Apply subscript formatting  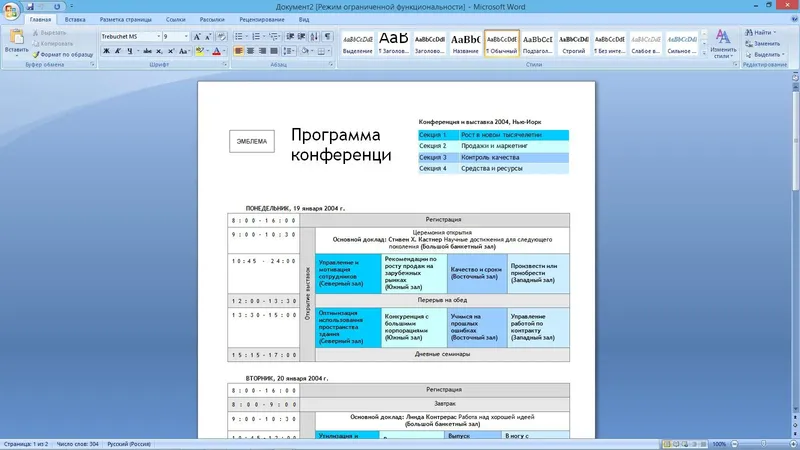[159, 51]
